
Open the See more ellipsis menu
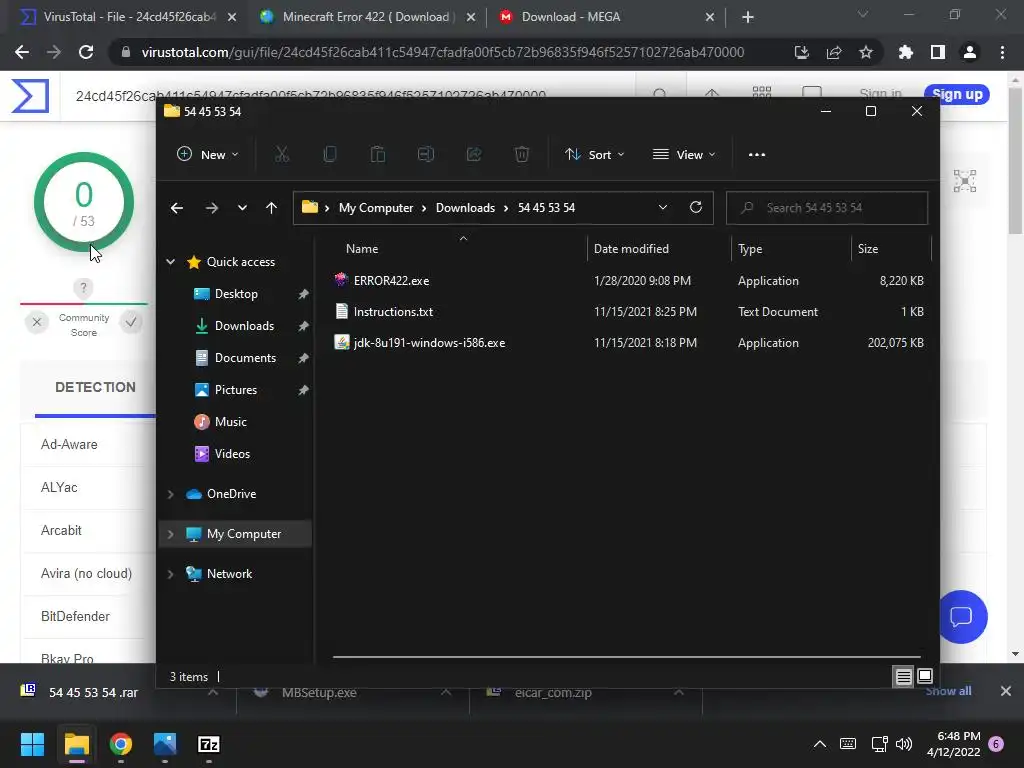click(757, 155)
